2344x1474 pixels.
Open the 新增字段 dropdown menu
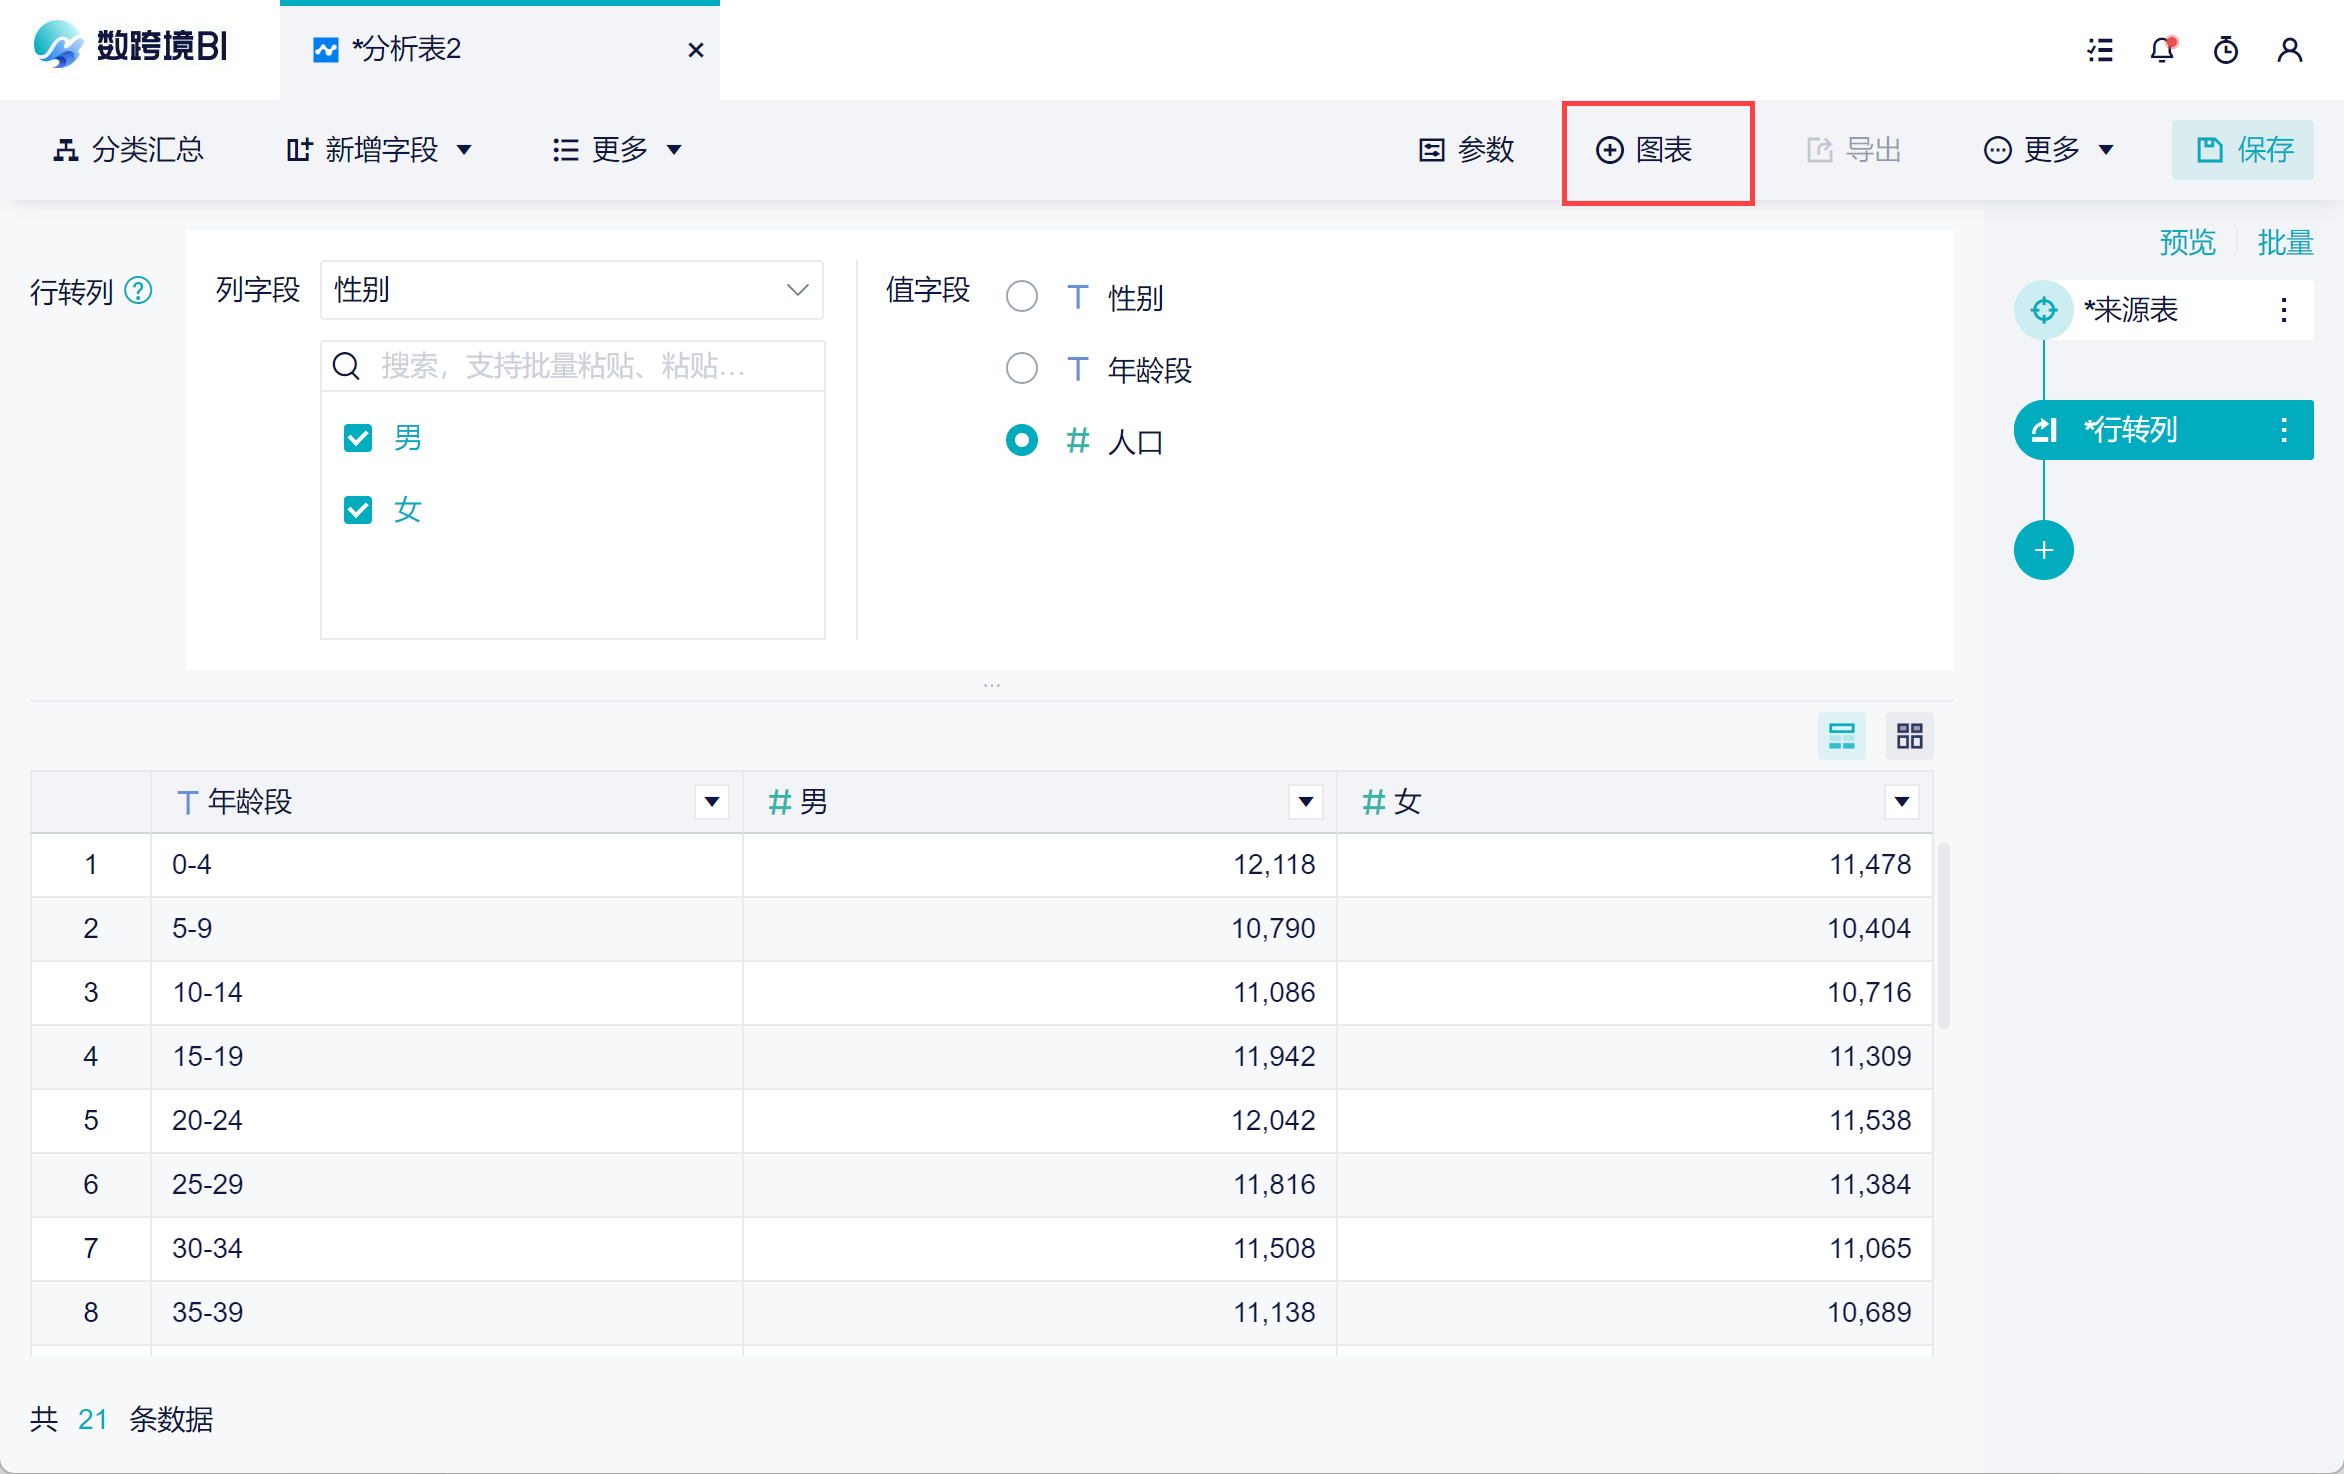(380, 150)
